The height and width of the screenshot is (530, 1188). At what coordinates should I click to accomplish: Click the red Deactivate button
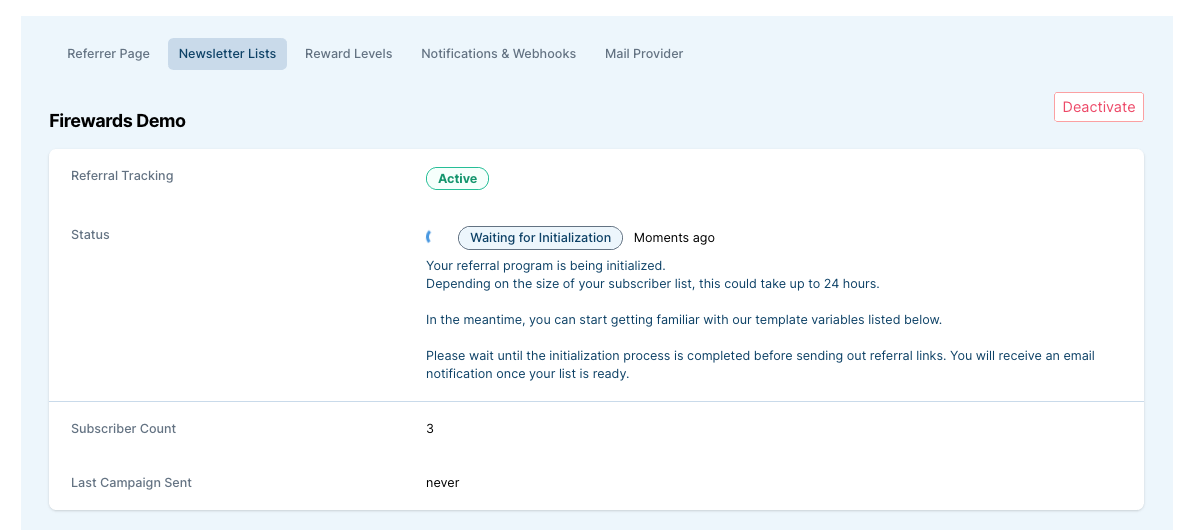pyautogui.click(x=1099, y=107)
